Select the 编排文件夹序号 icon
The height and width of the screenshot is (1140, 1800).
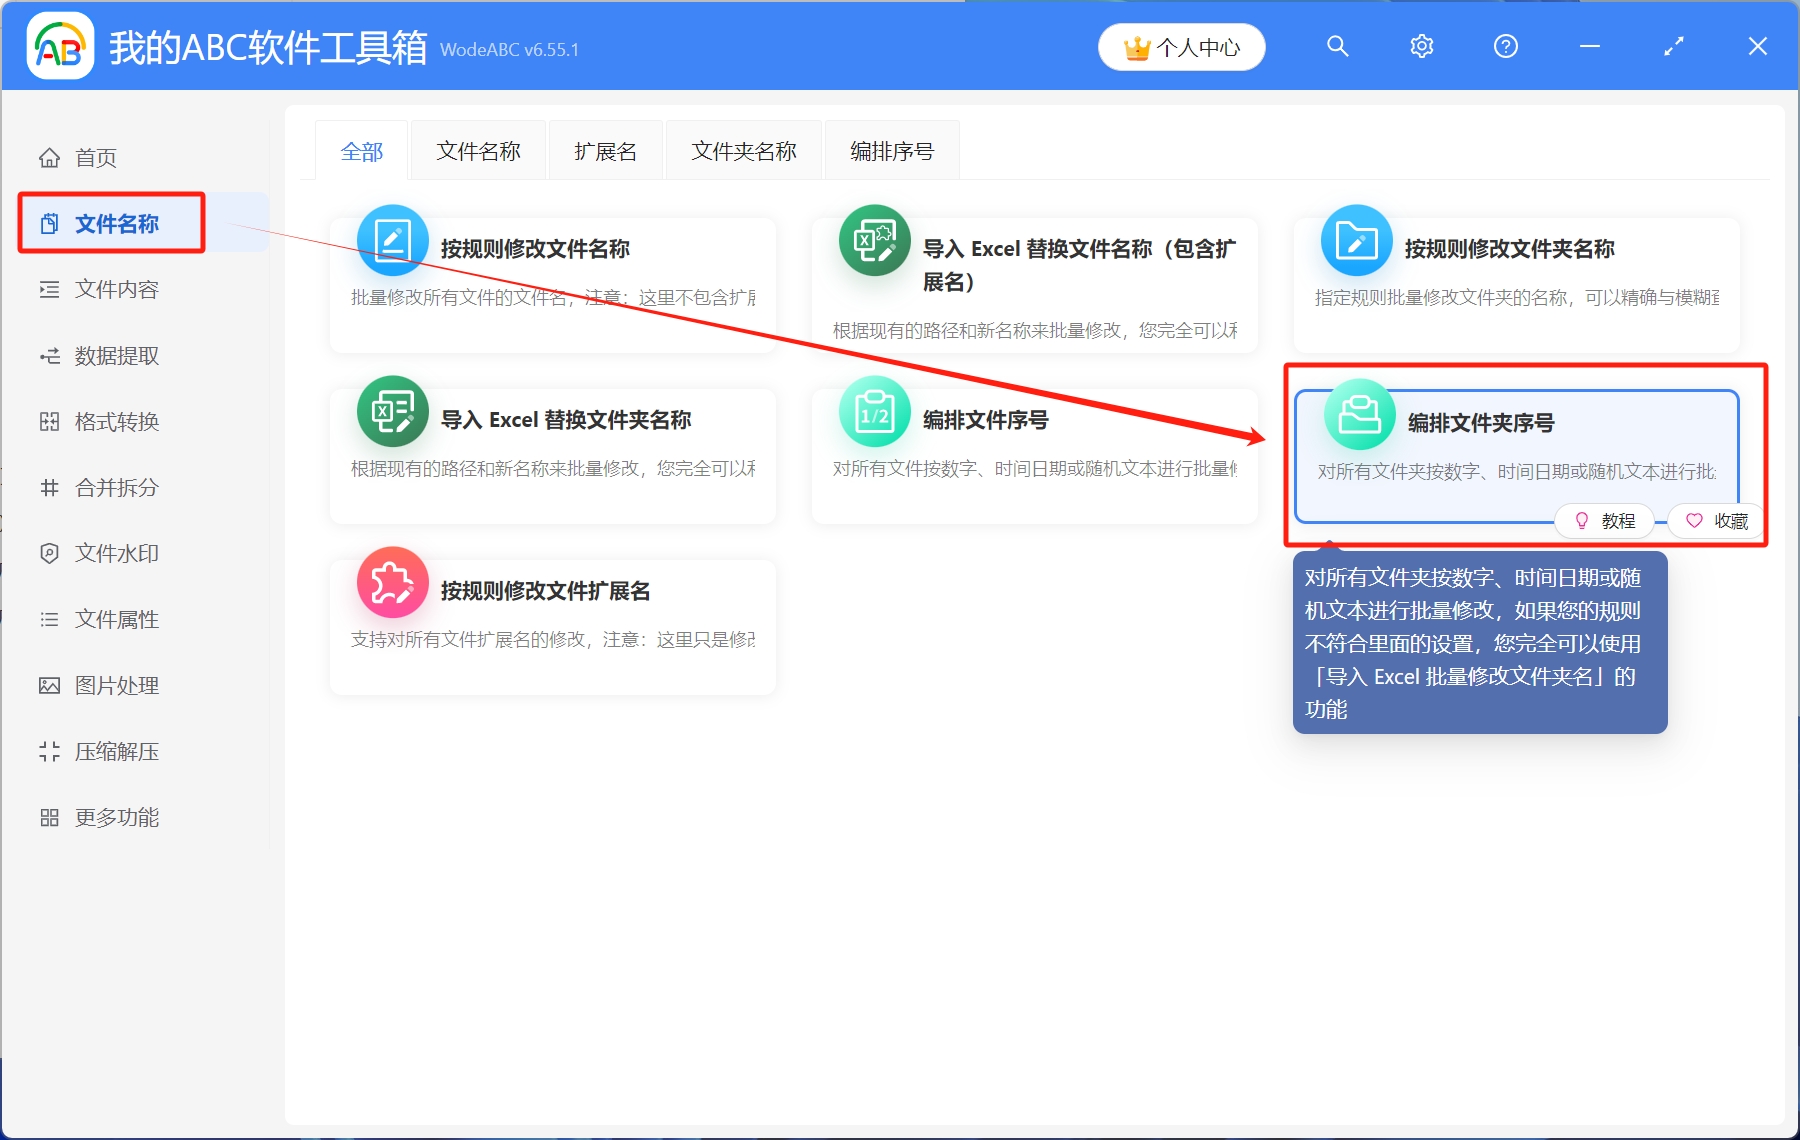(1356, 413)
